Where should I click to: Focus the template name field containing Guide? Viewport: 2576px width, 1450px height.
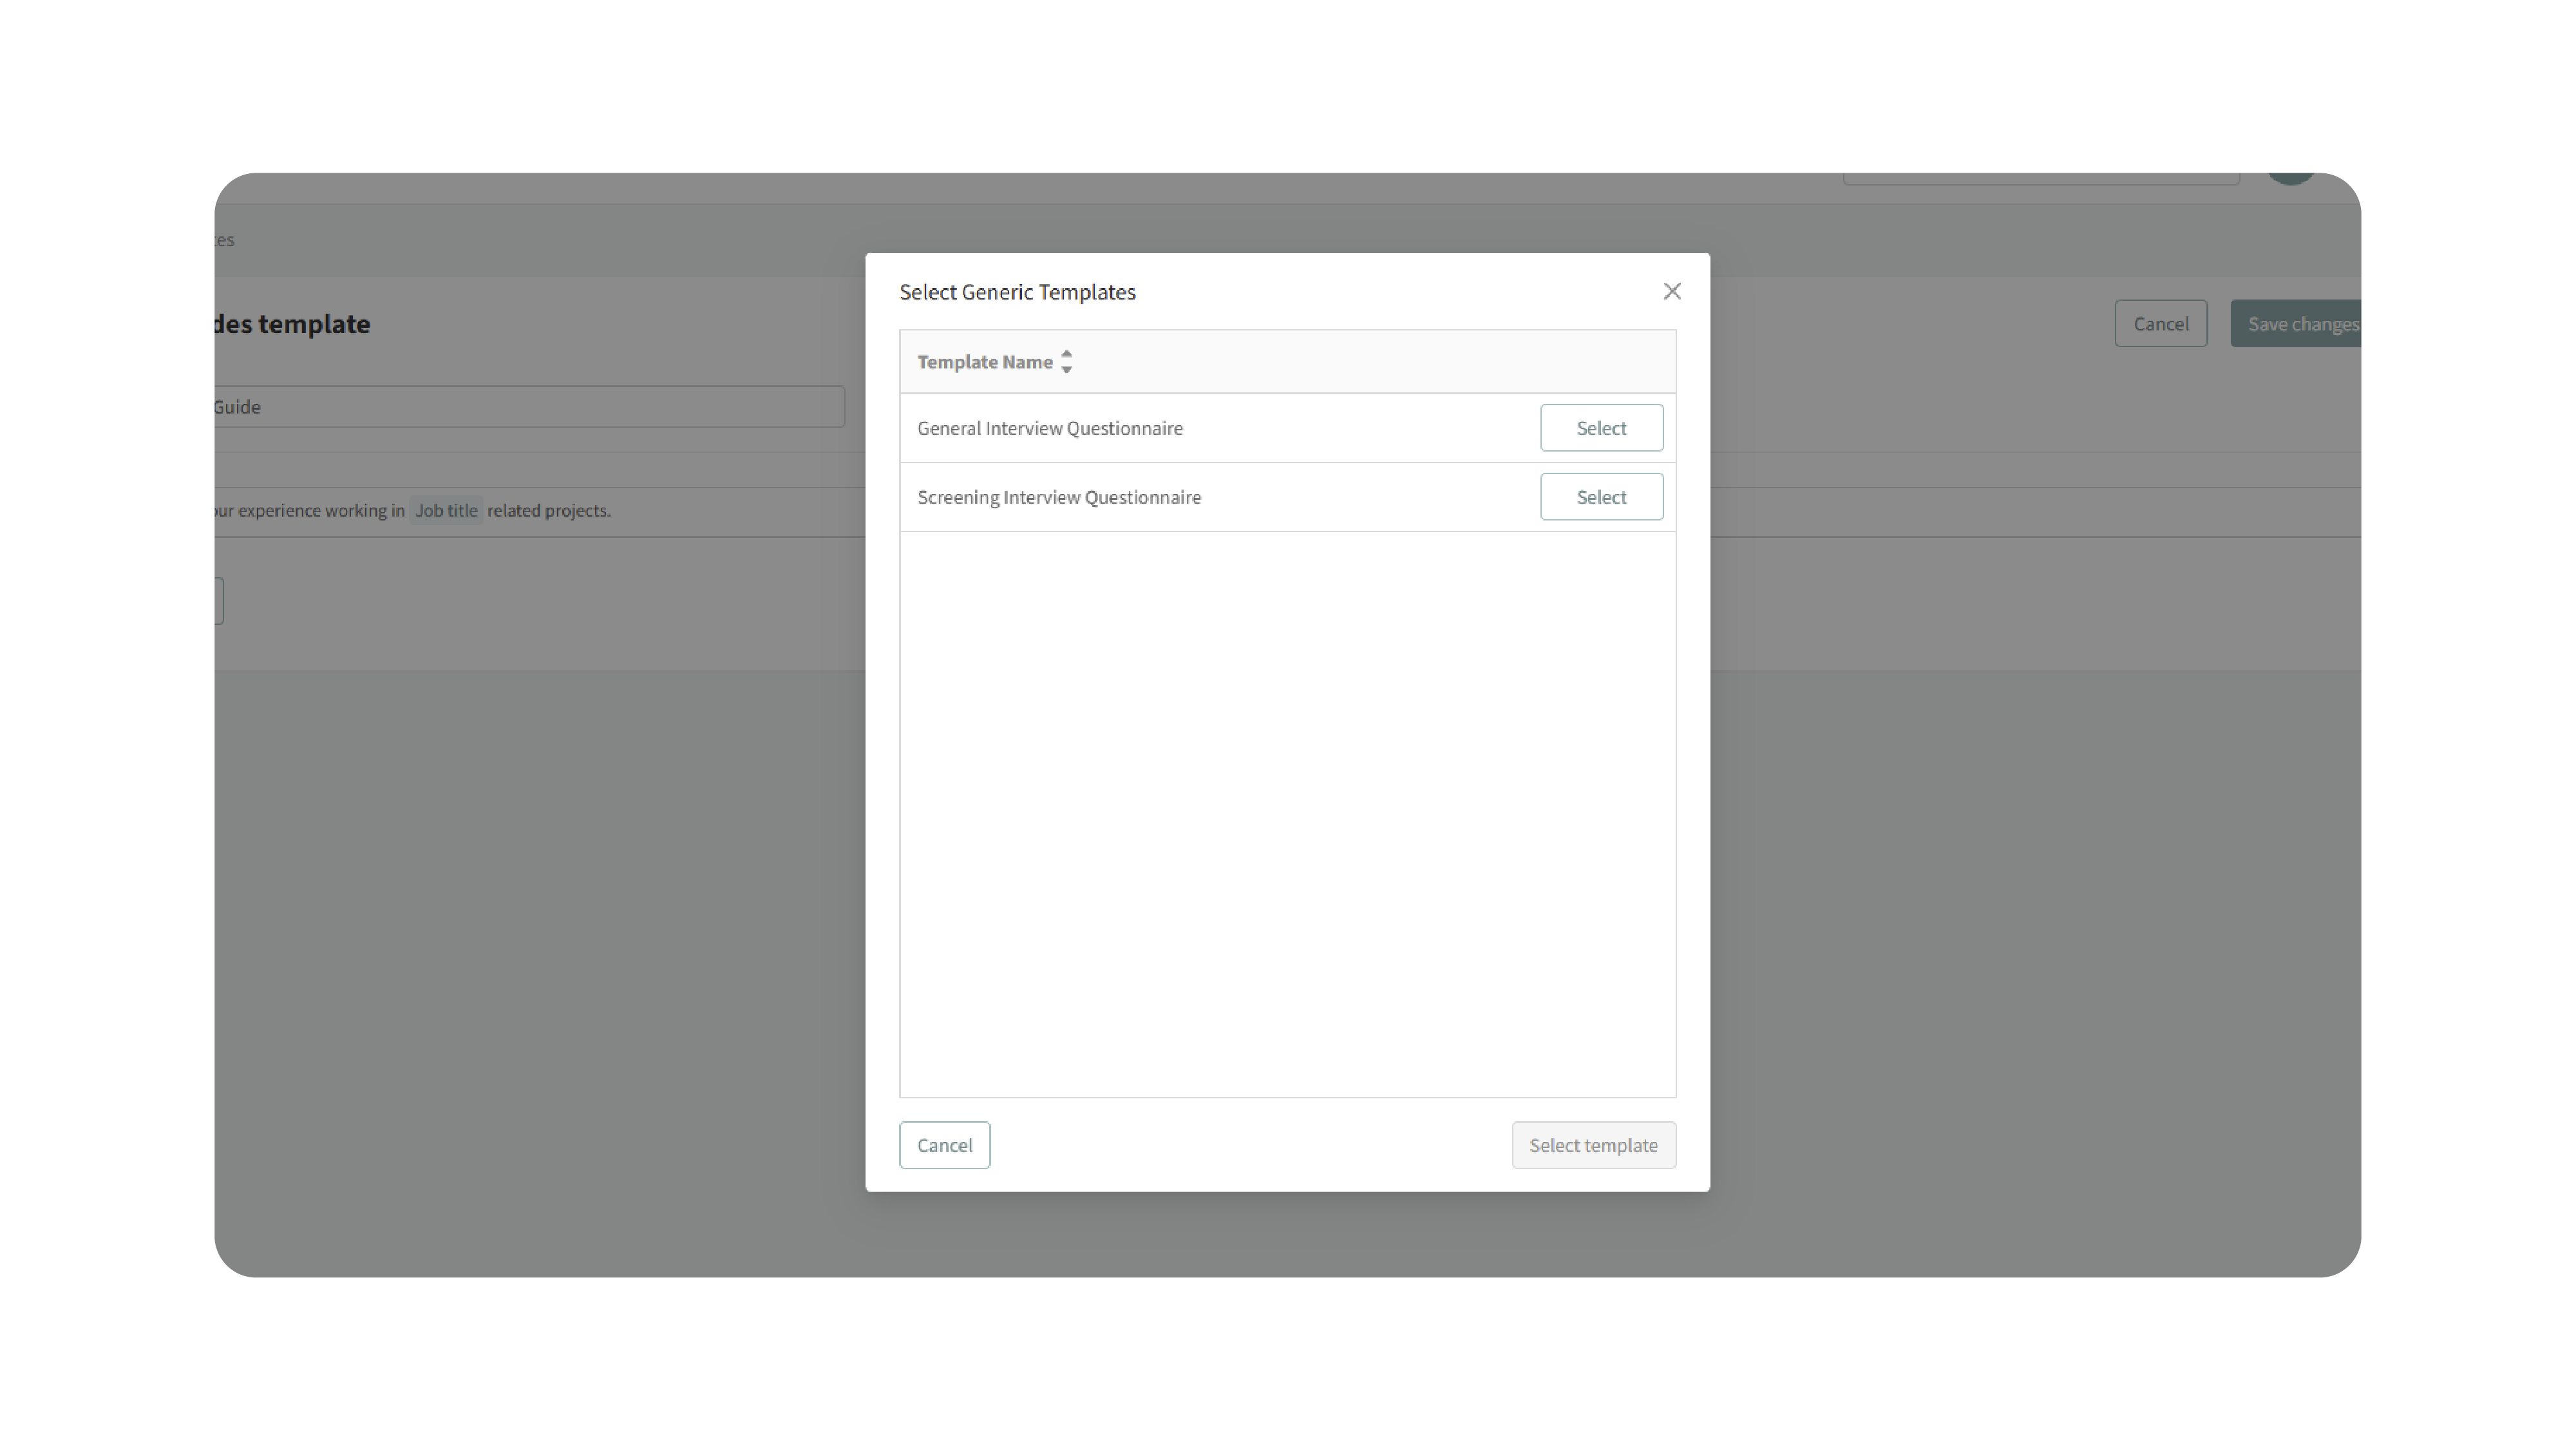(530, 407)
